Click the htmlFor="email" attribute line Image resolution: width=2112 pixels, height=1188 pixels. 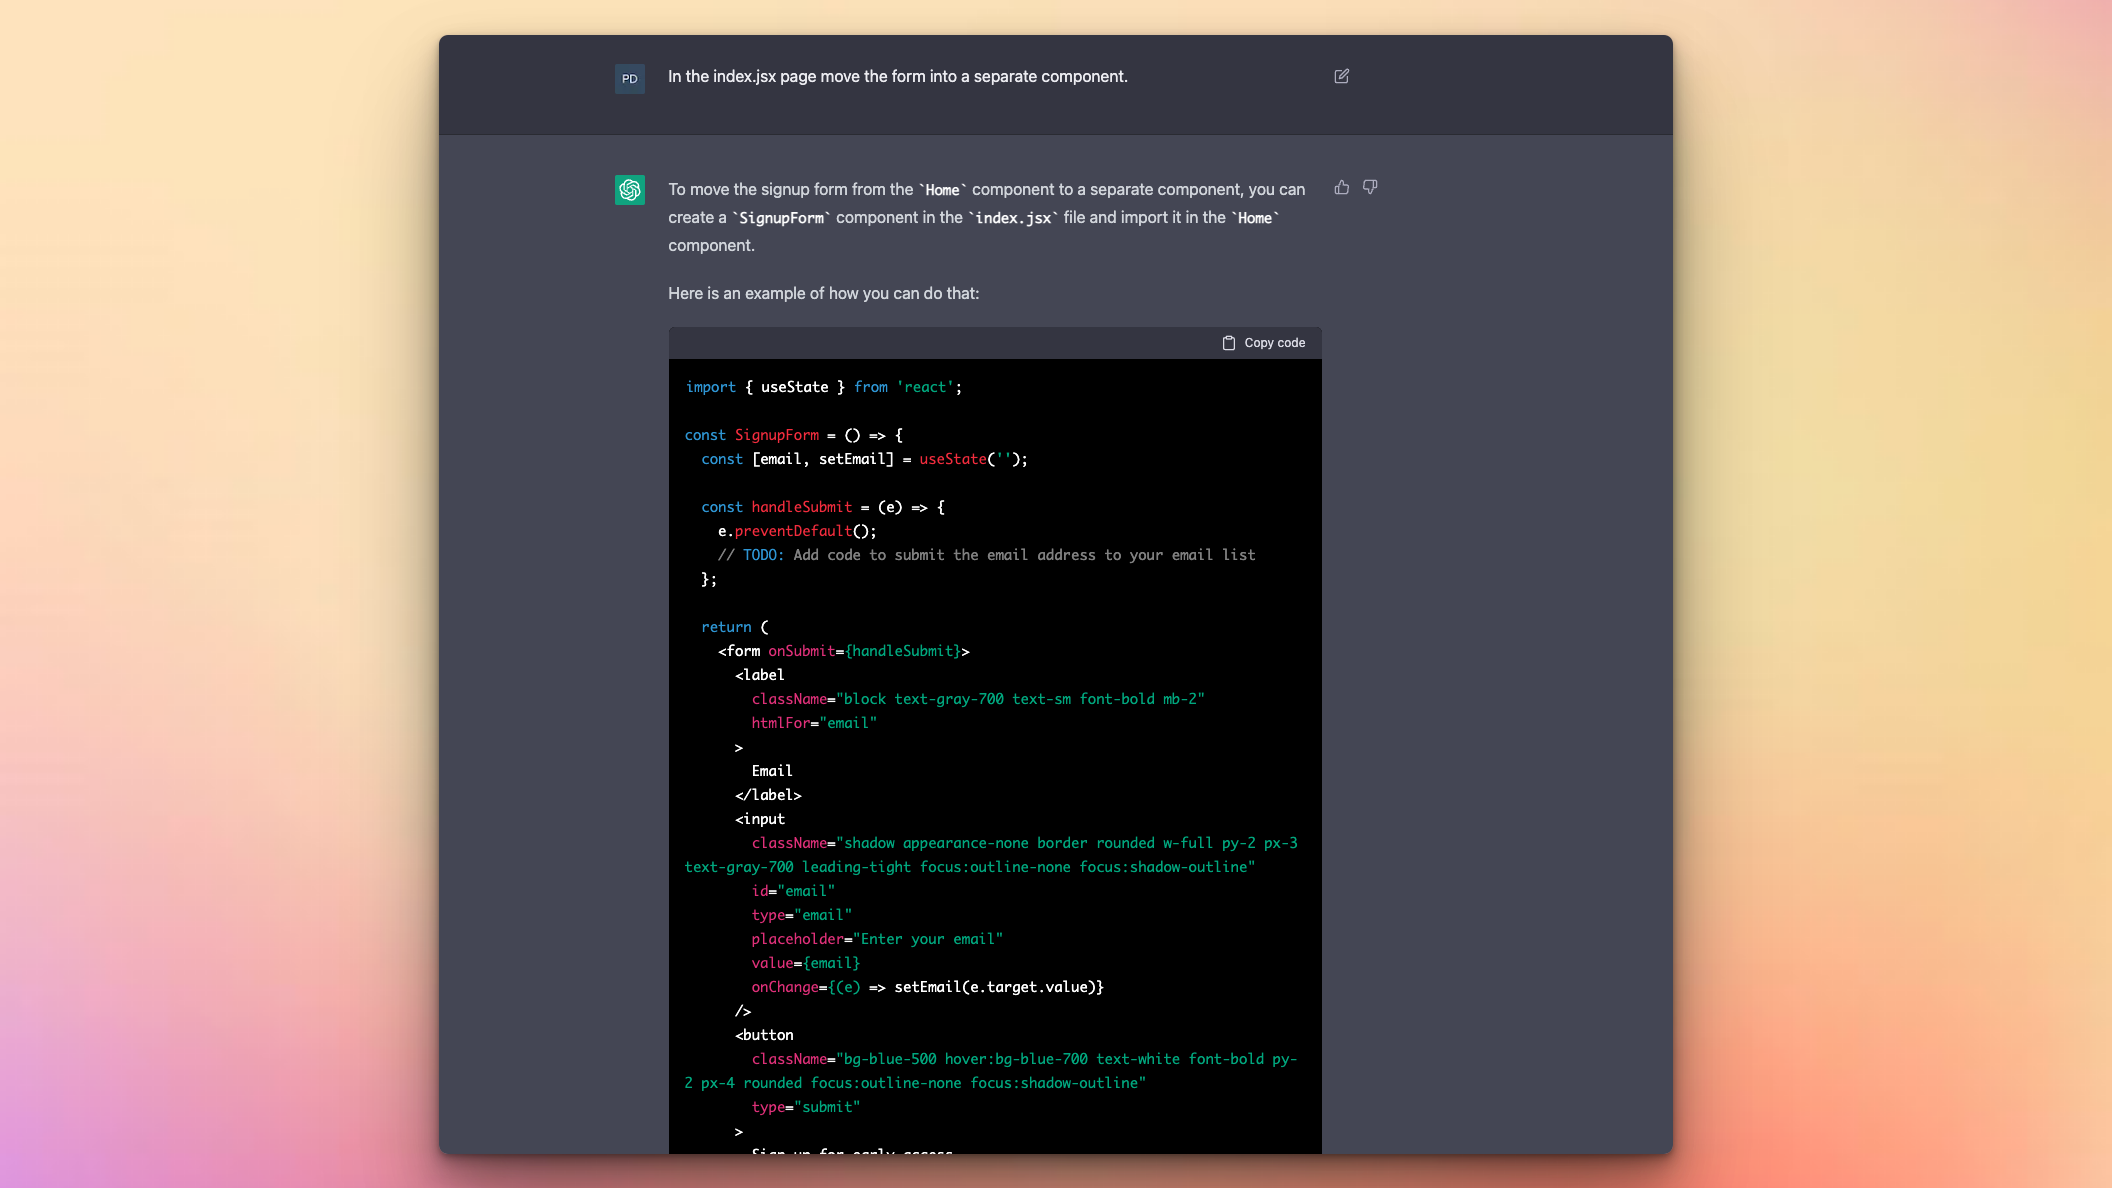click(x=813, y=723)
